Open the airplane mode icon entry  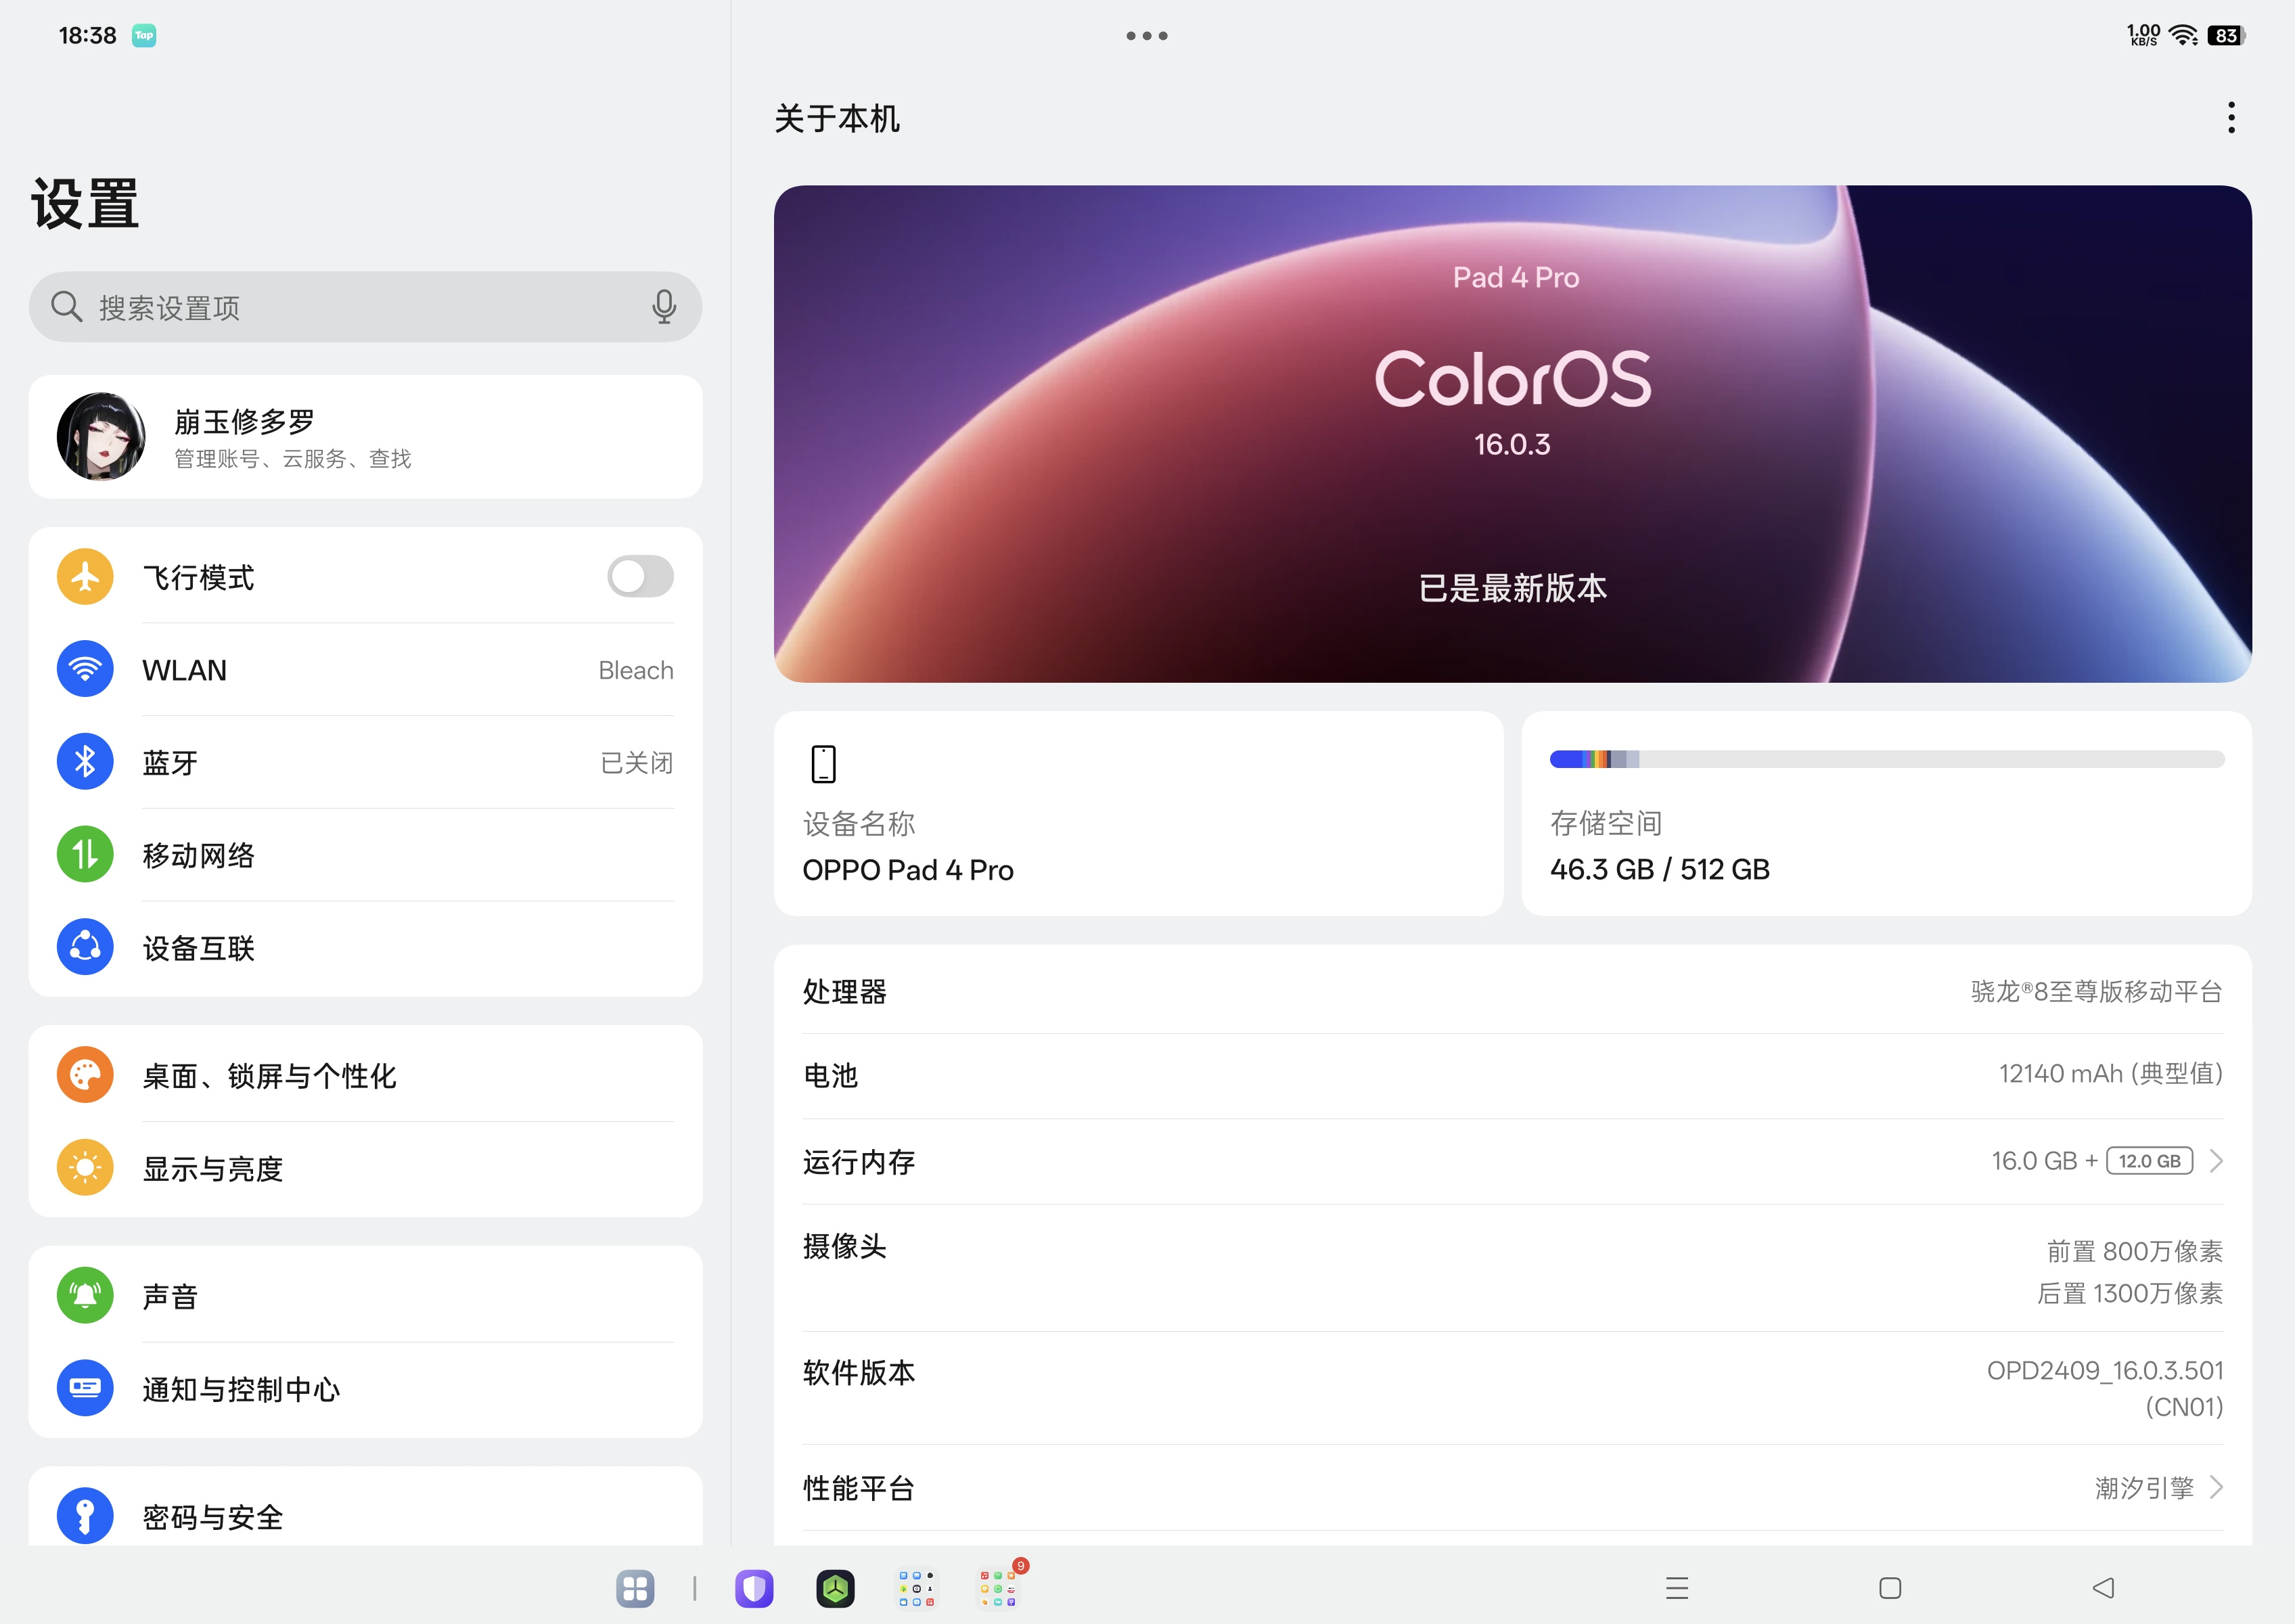point(85,577)
